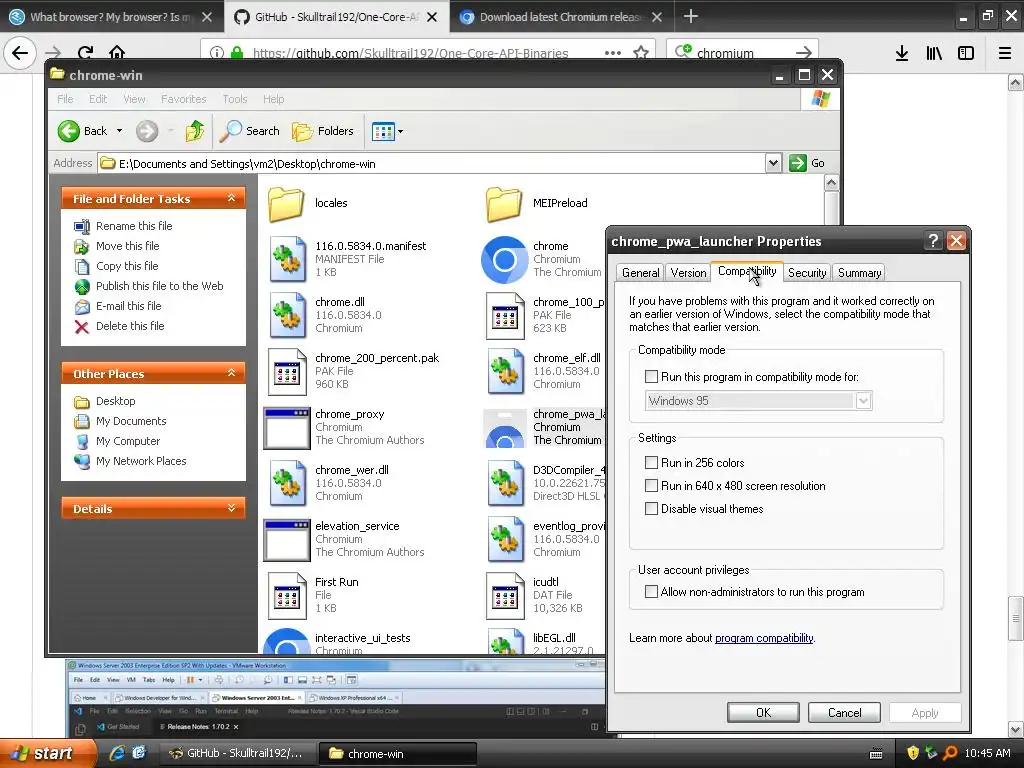
Task: Select the chrome_proxy application icon
Action: tap(287, 428)
